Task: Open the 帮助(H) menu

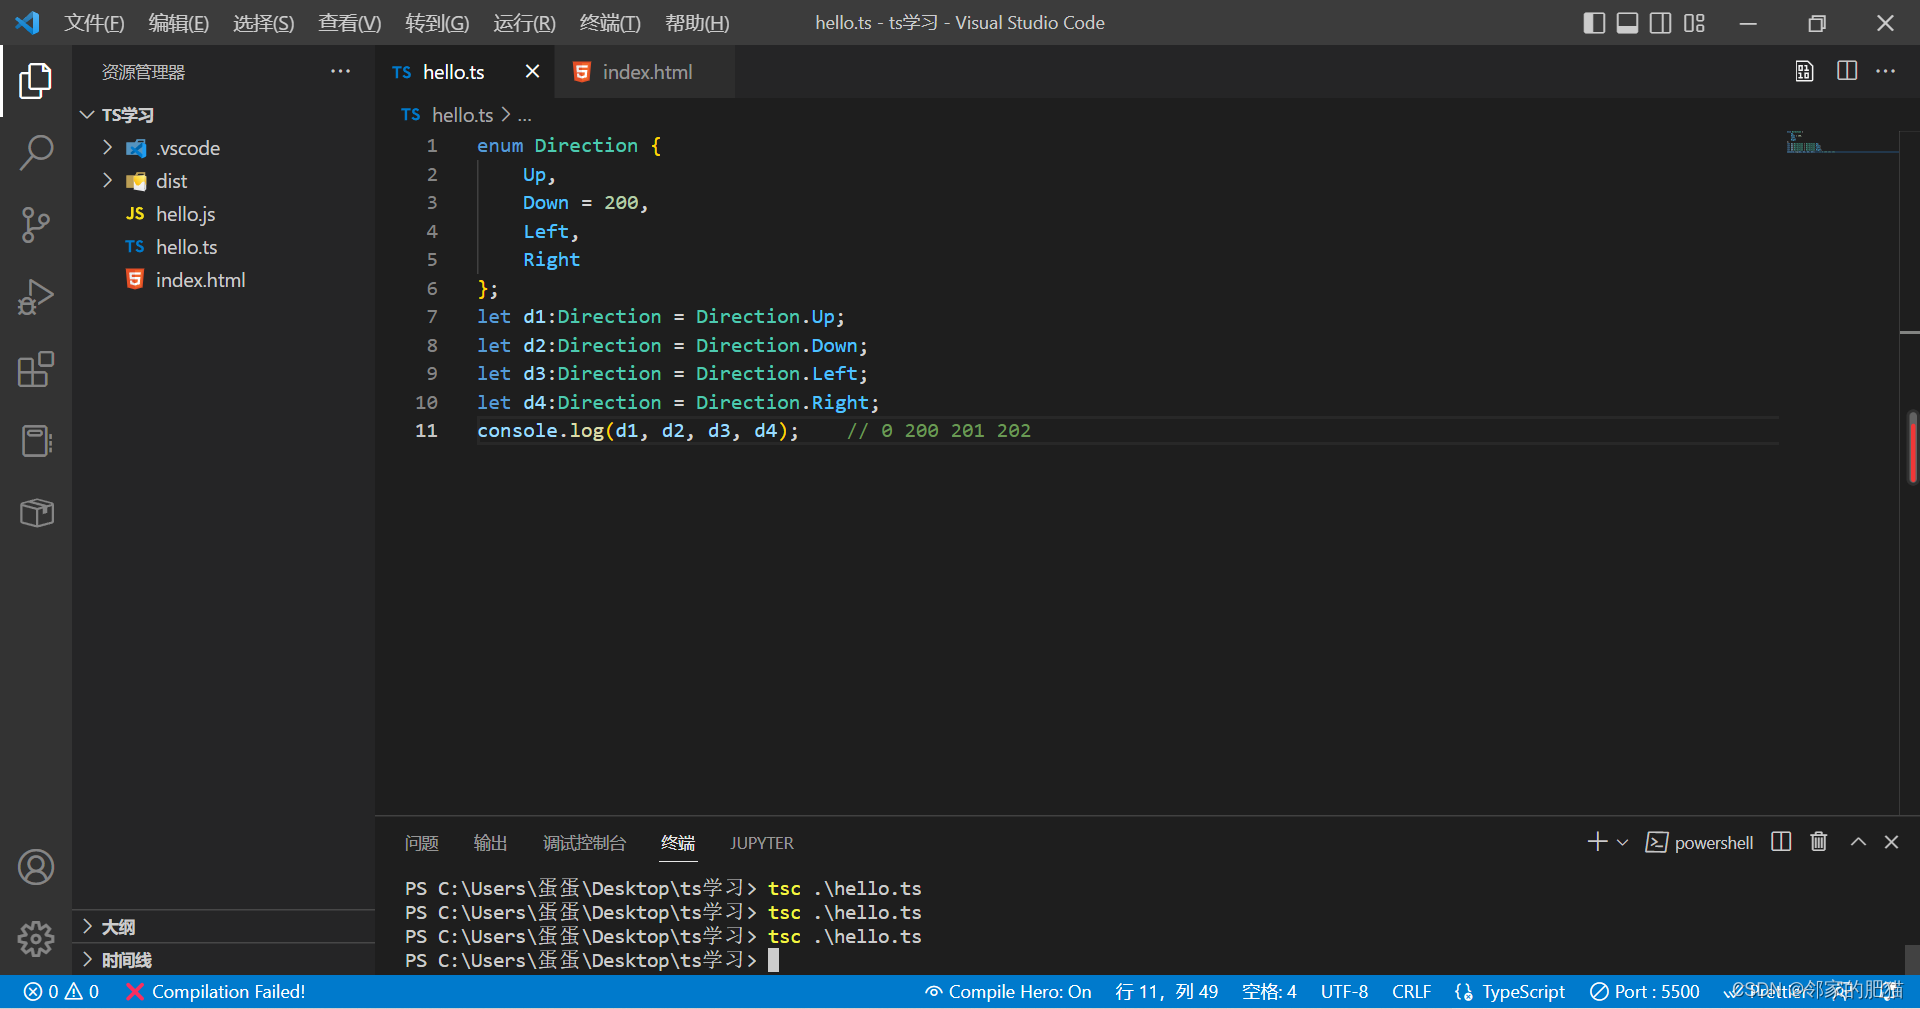Action: click(x=697, y=23)
